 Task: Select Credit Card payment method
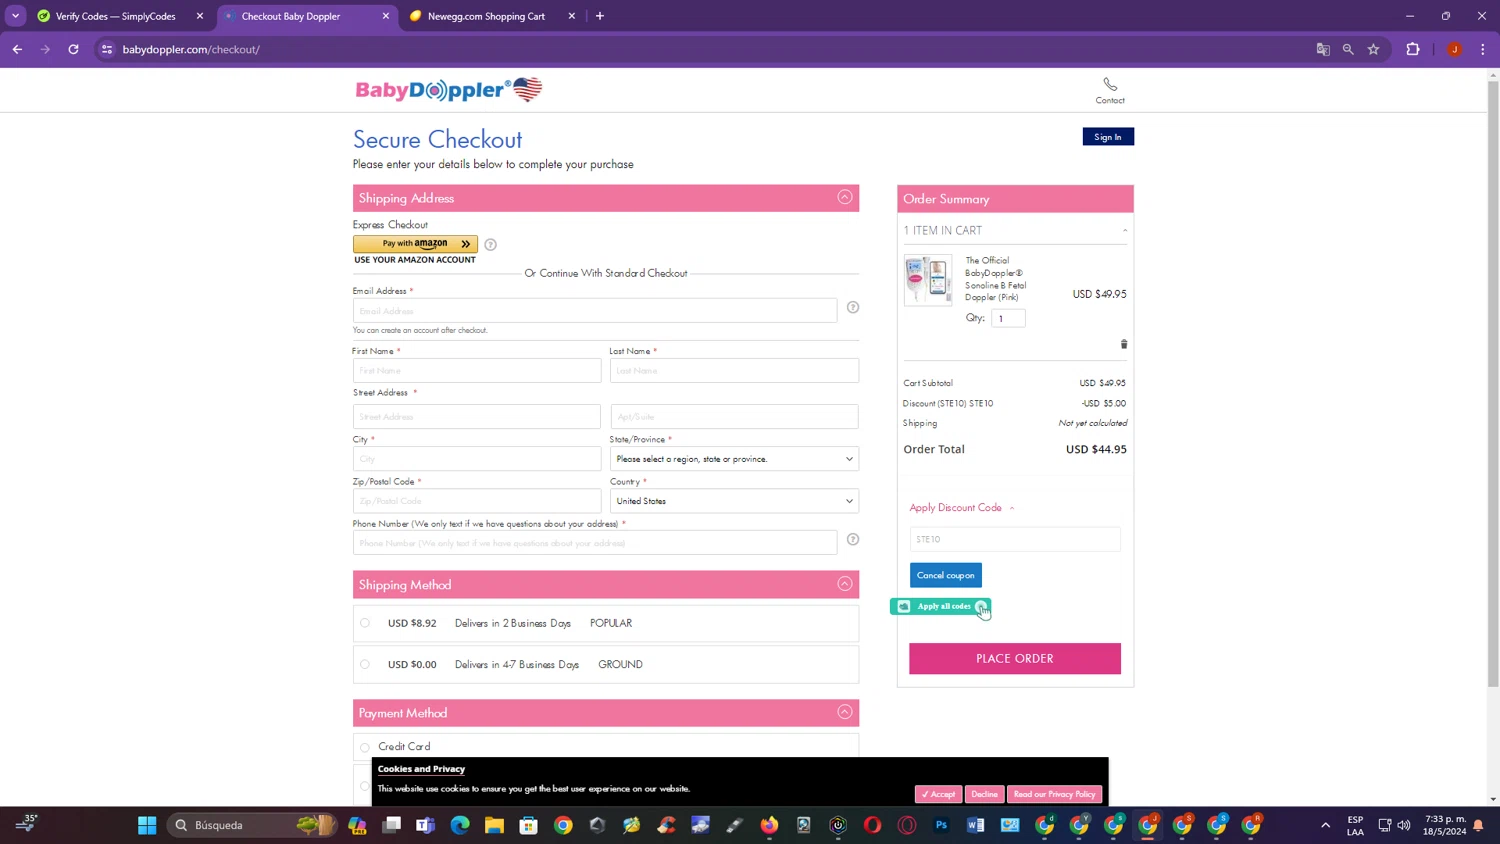pyautogui.click(x=365, y=747)
